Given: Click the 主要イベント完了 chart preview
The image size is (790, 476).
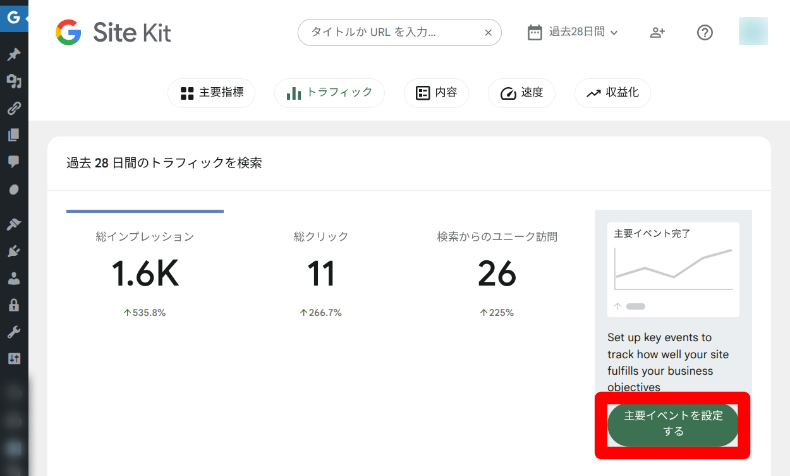Looking at the screenshot, I should pos(673,269).
